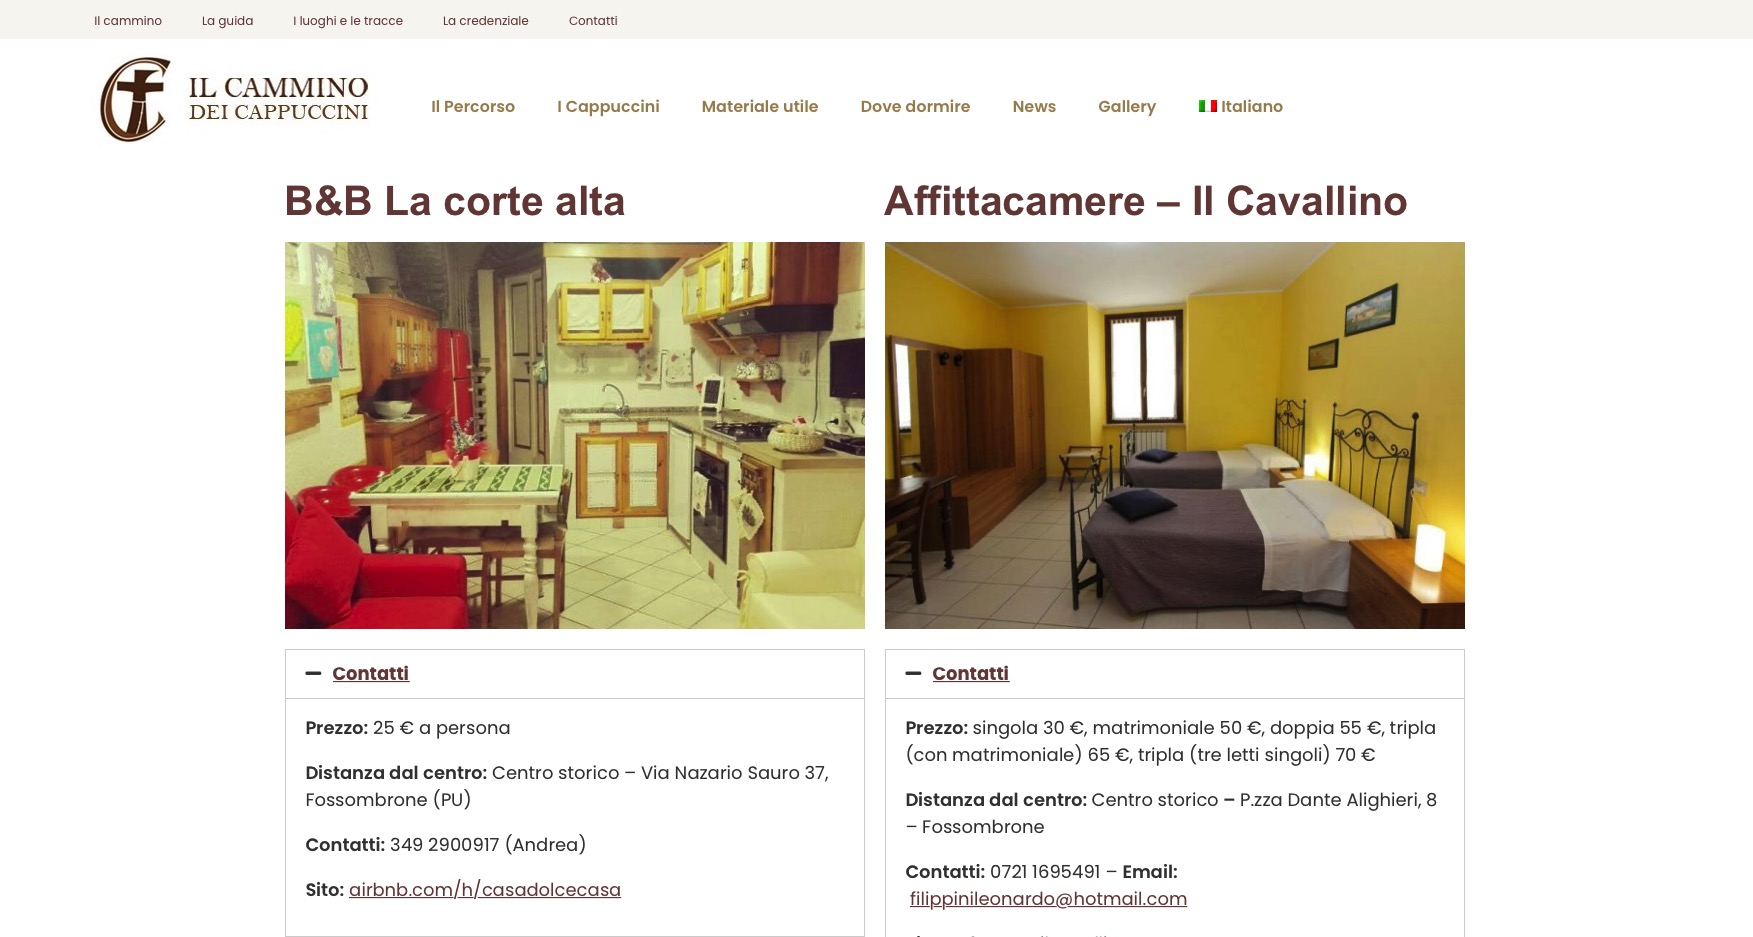Open the I Cappuccini menu
This screenshot has height=937, width=1753.
tap(608, 106)
